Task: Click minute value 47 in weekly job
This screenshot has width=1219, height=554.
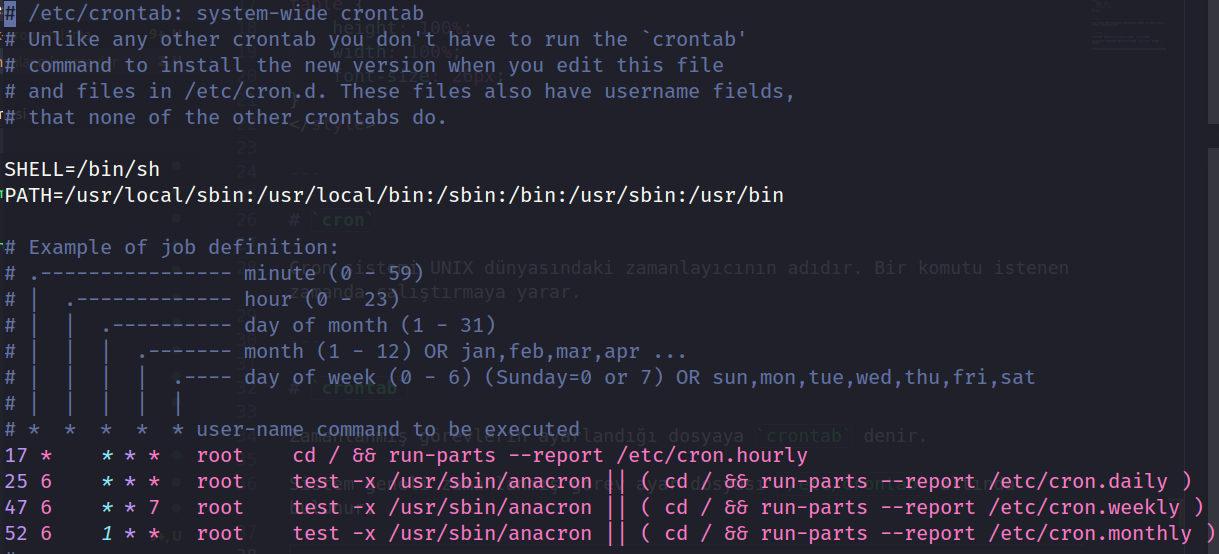Action: 16,507
